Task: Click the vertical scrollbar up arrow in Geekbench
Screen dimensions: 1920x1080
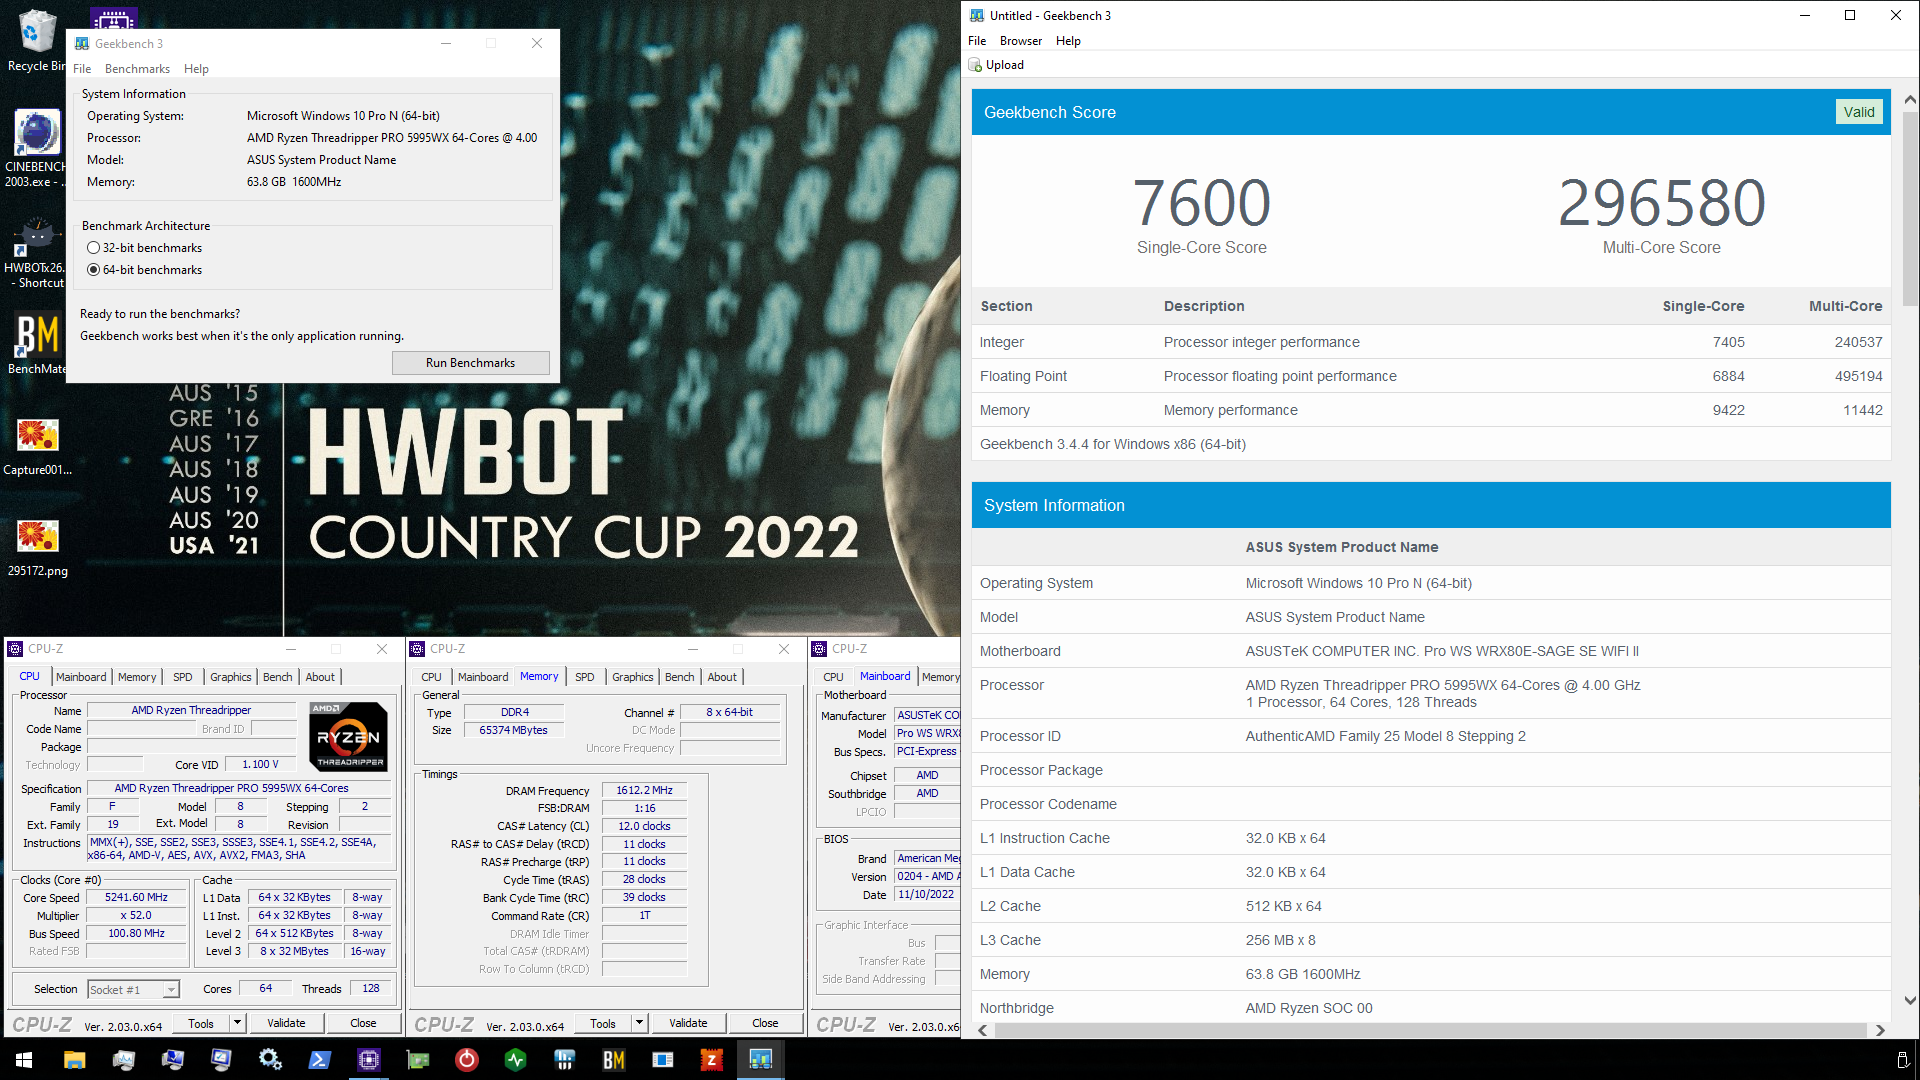Action: point(1910,100)
